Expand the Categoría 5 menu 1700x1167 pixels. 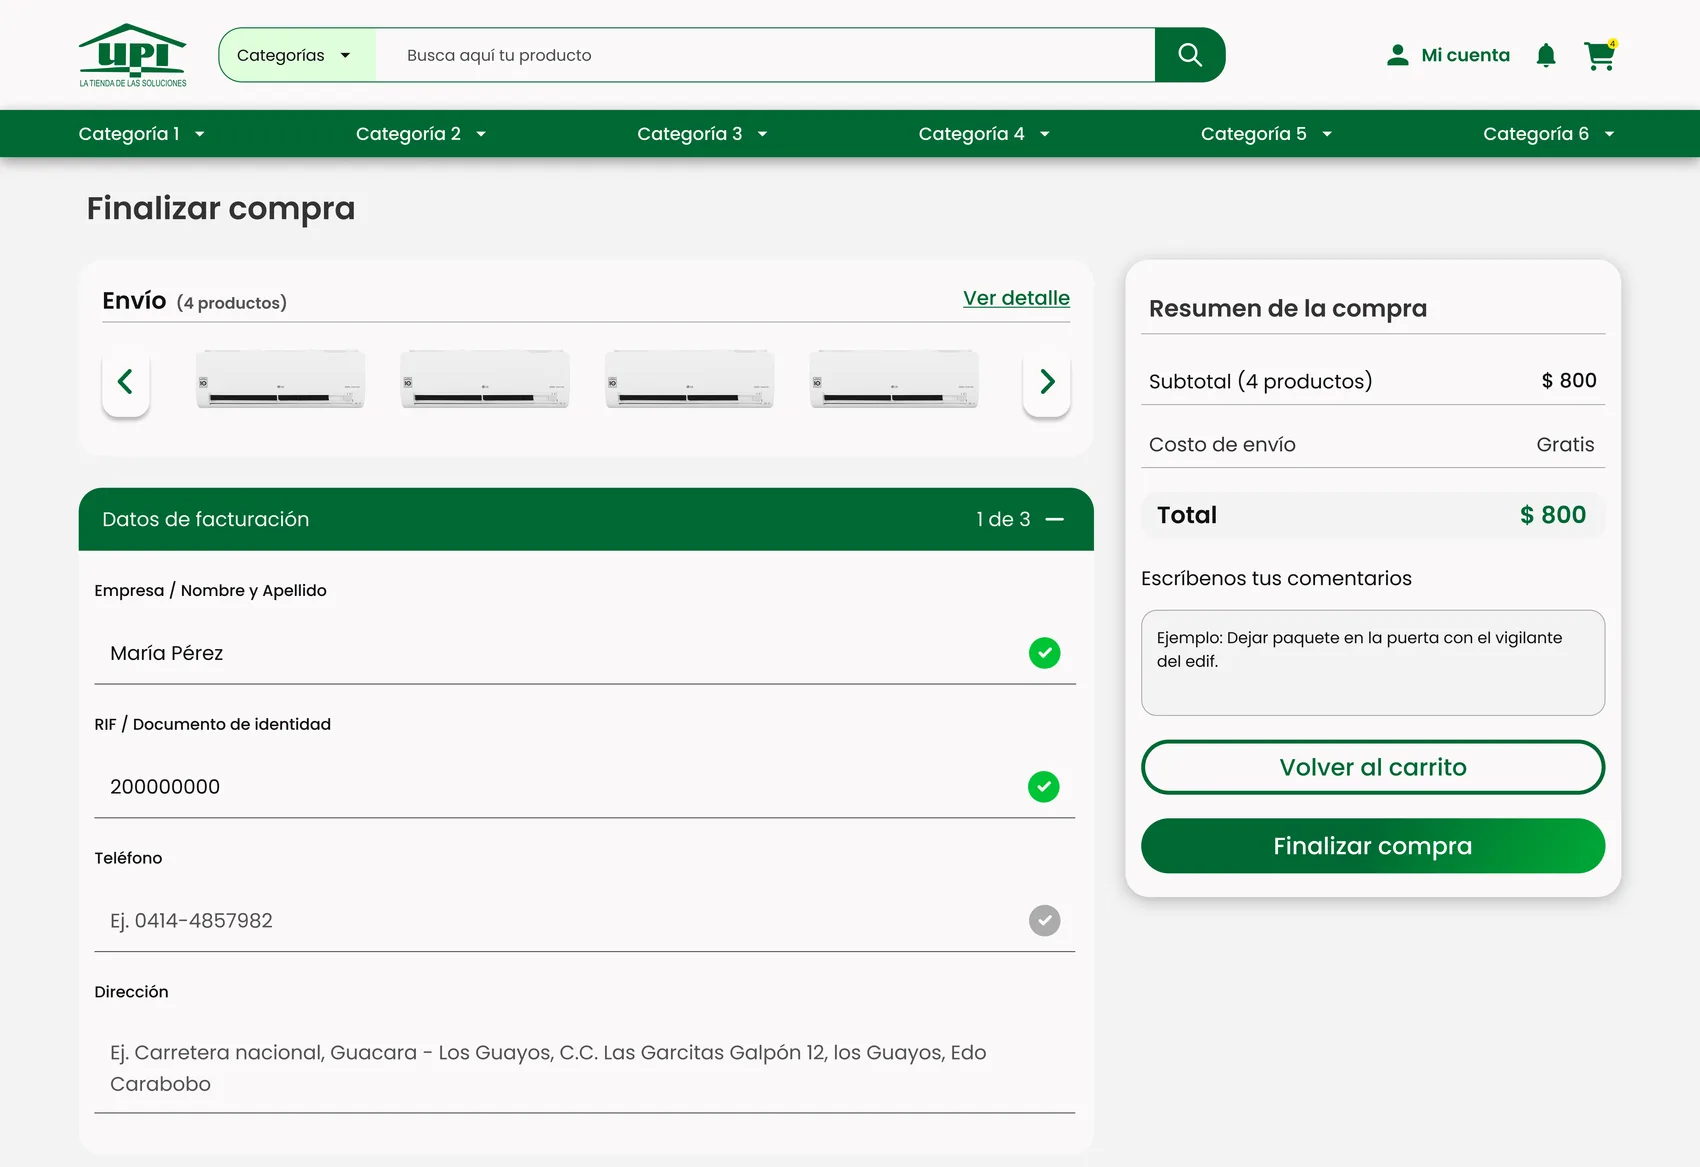(x=1266, y=134)
